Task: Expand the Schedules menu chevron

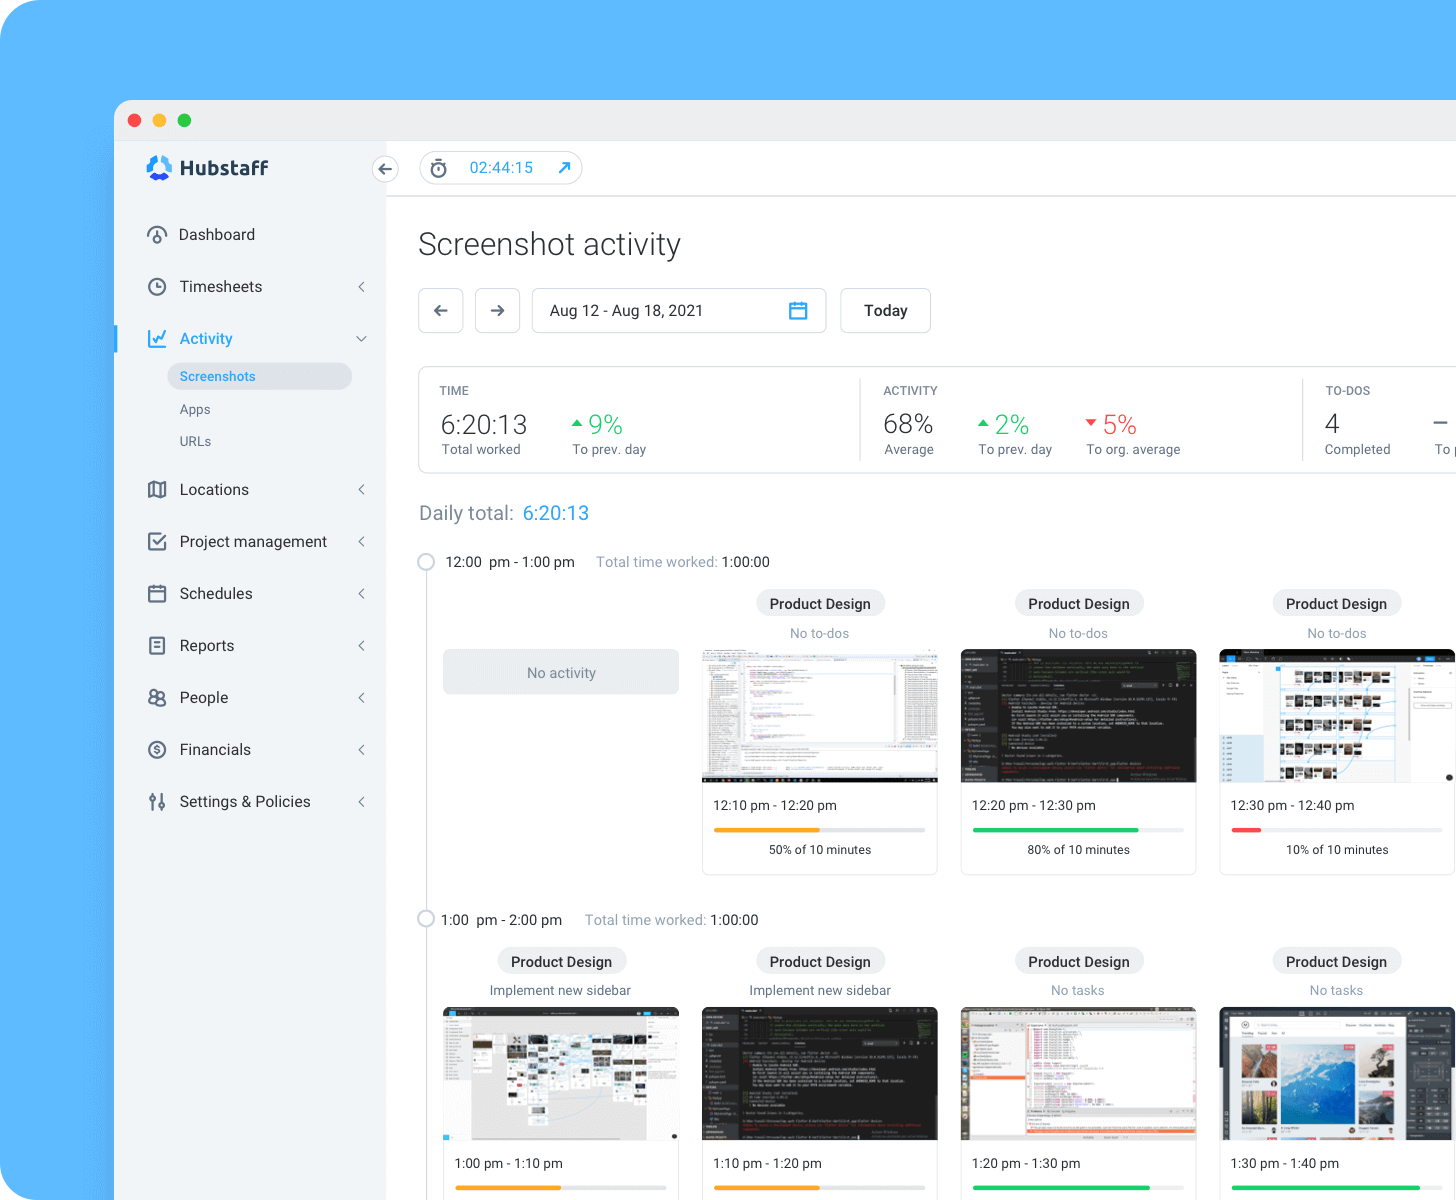Action: pos(362,594)
